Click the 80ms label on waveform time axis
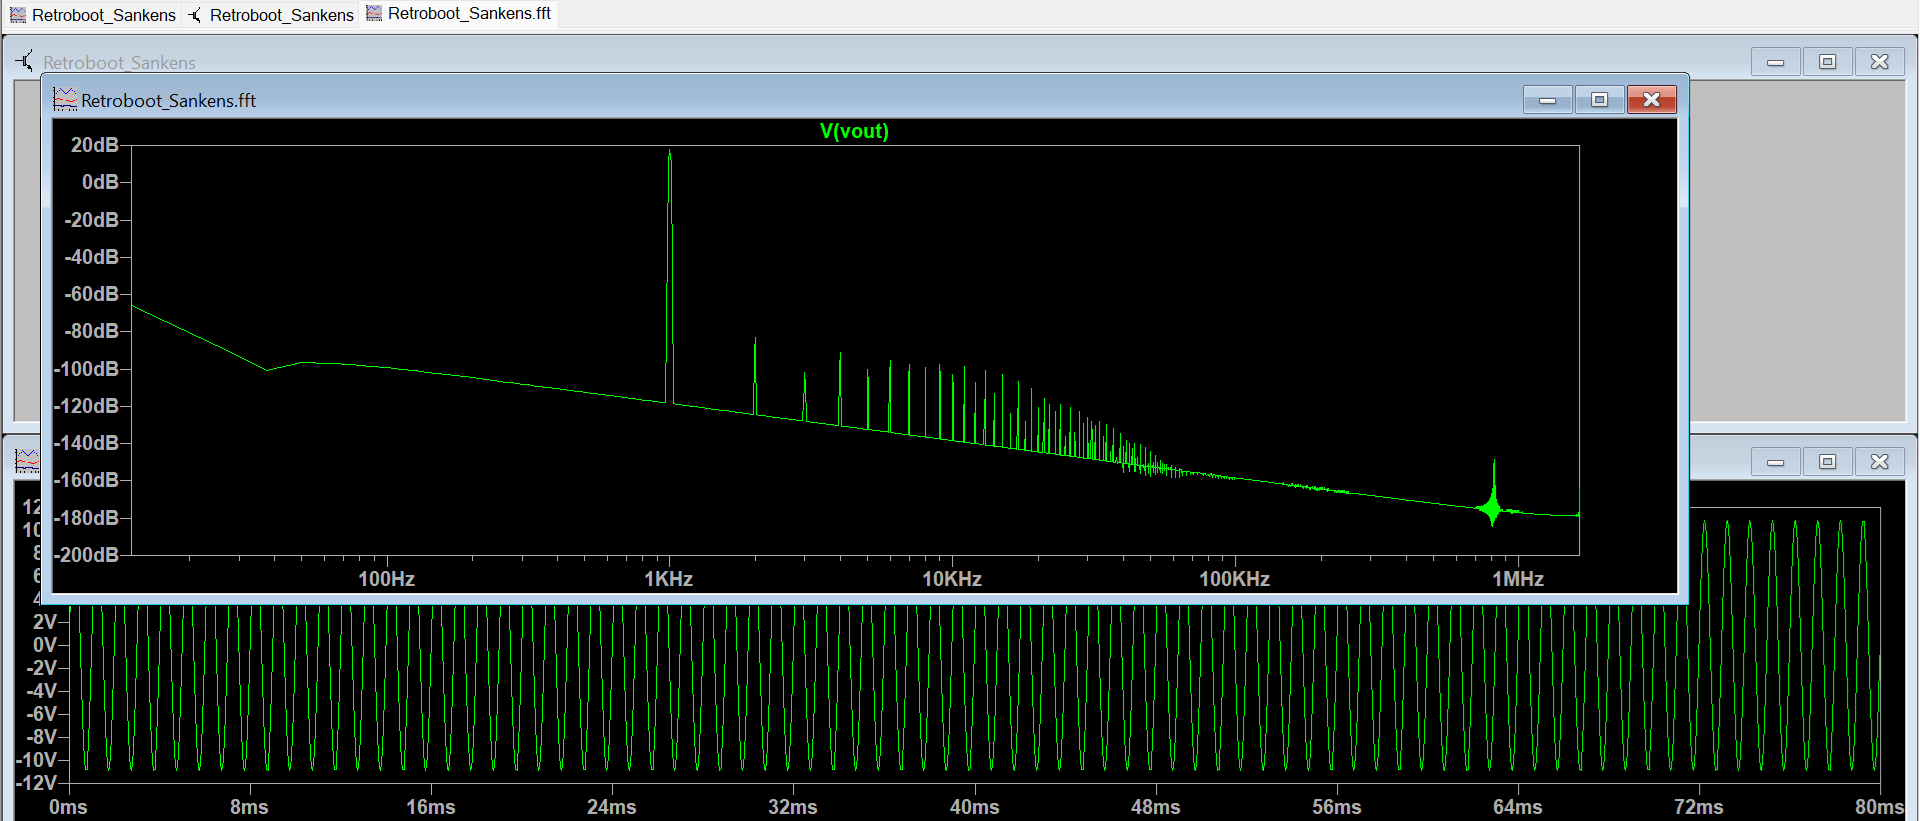This screenshot has height=821, width=1920. [x=1880, y=807]
